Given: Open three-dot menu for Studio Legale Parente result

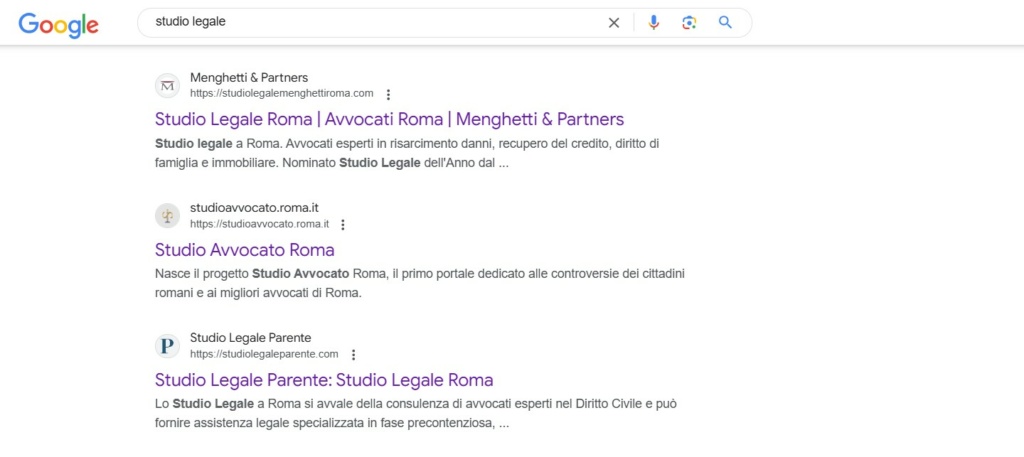Looking at the screenshot, I should click(353, 355).
